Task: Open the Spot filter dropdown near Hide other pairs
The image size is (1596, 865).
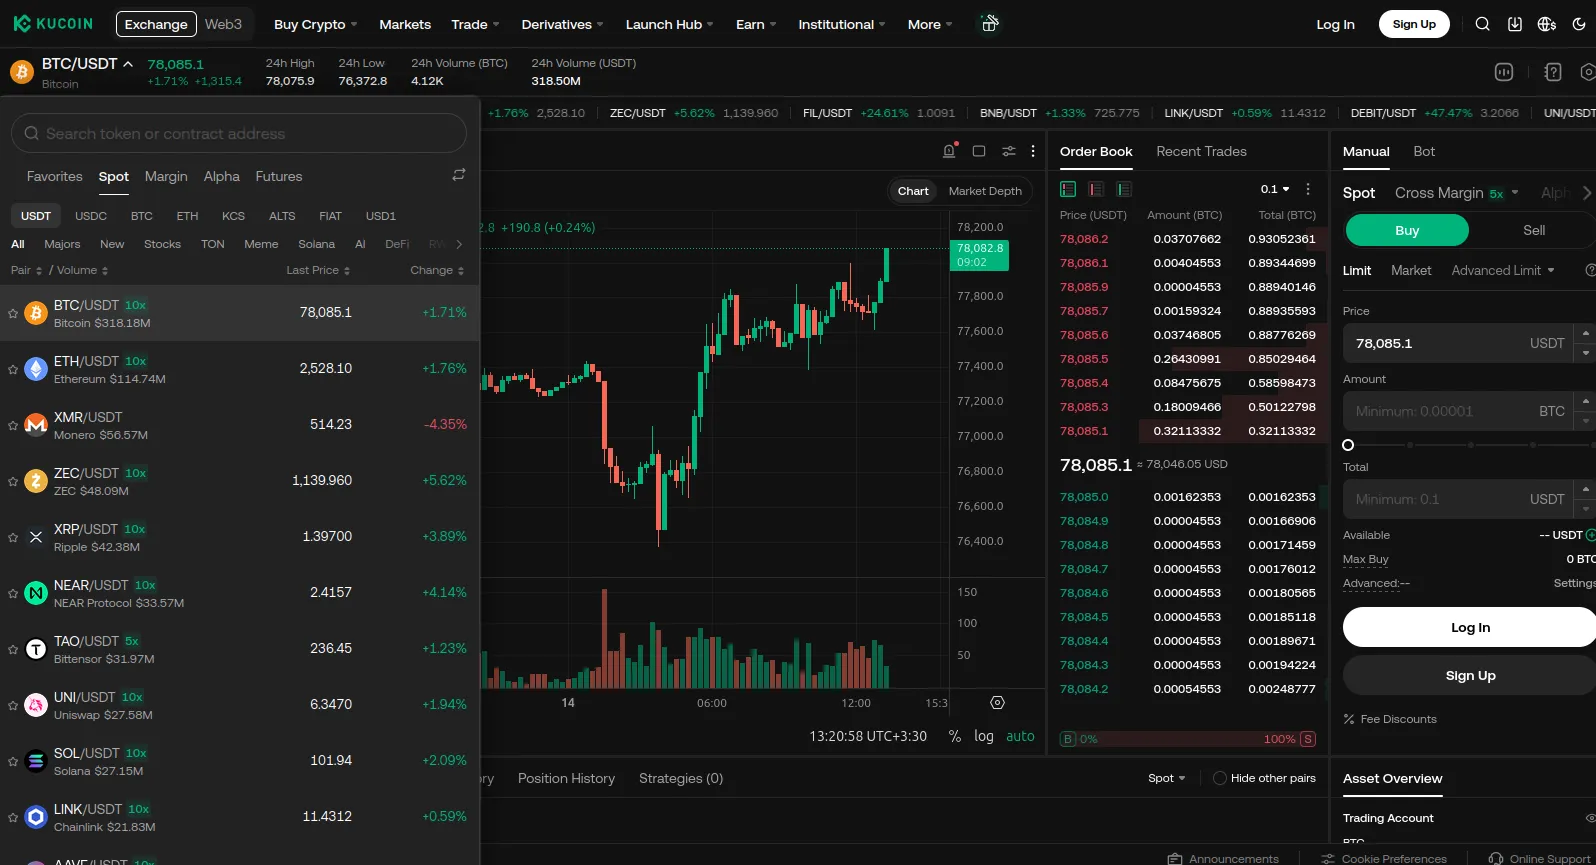Action: [1167, 778]
